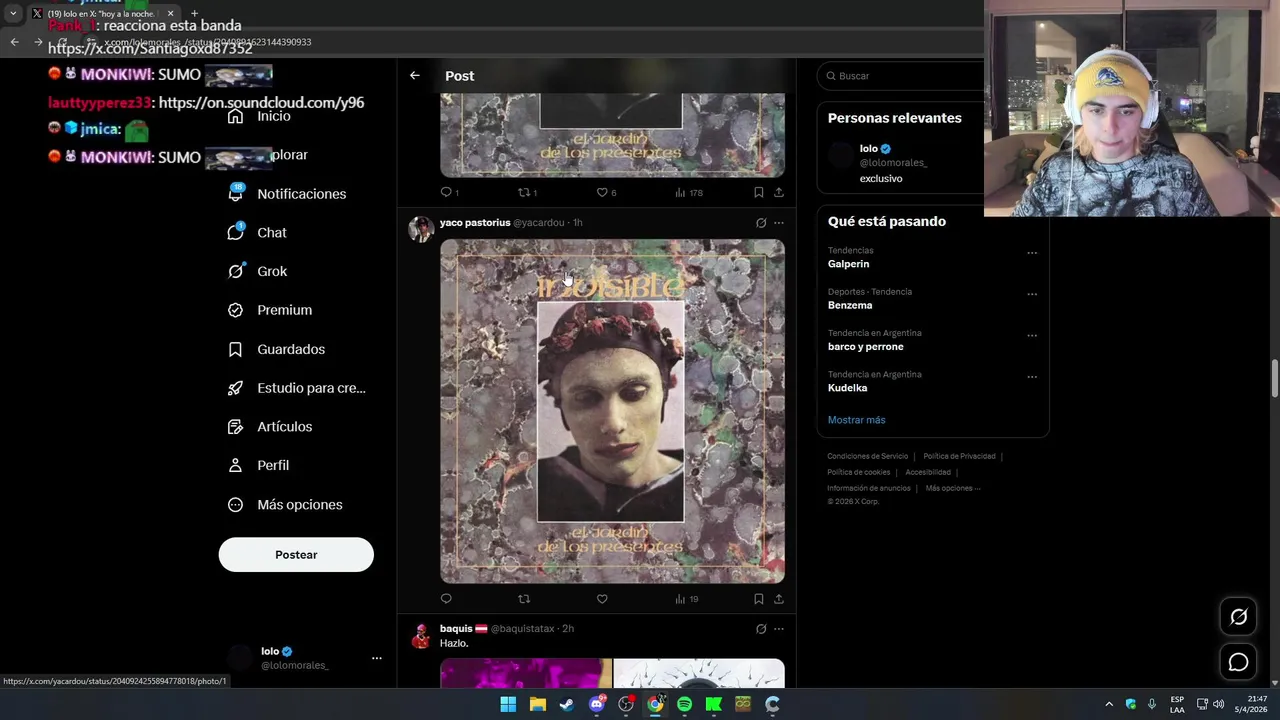The height and width of the screenshot is (720, 1280).
Task: Open Steam from taskbar
Action: (567, 704)
